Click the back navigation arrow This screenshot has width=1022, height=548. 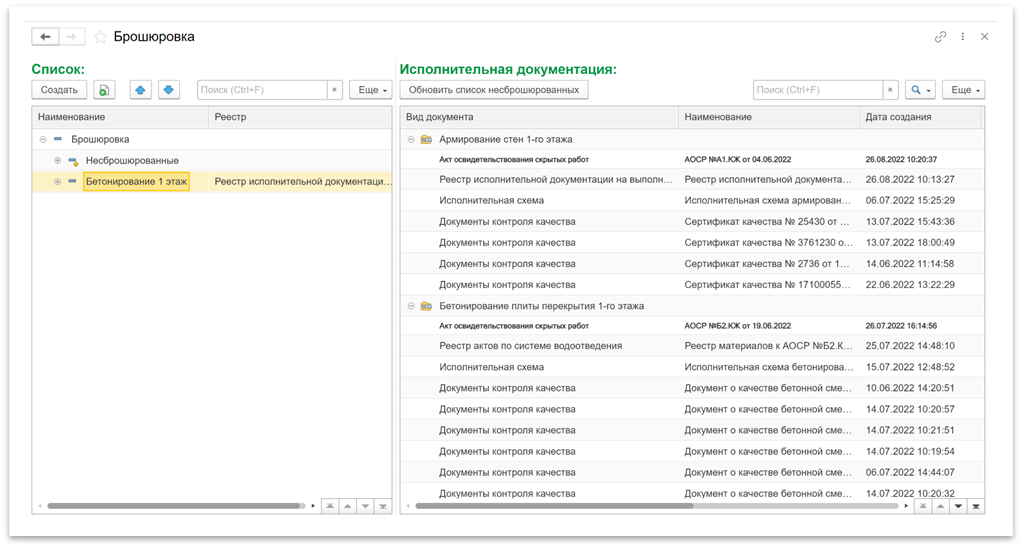pyautogui.click(x=45, y=37)
